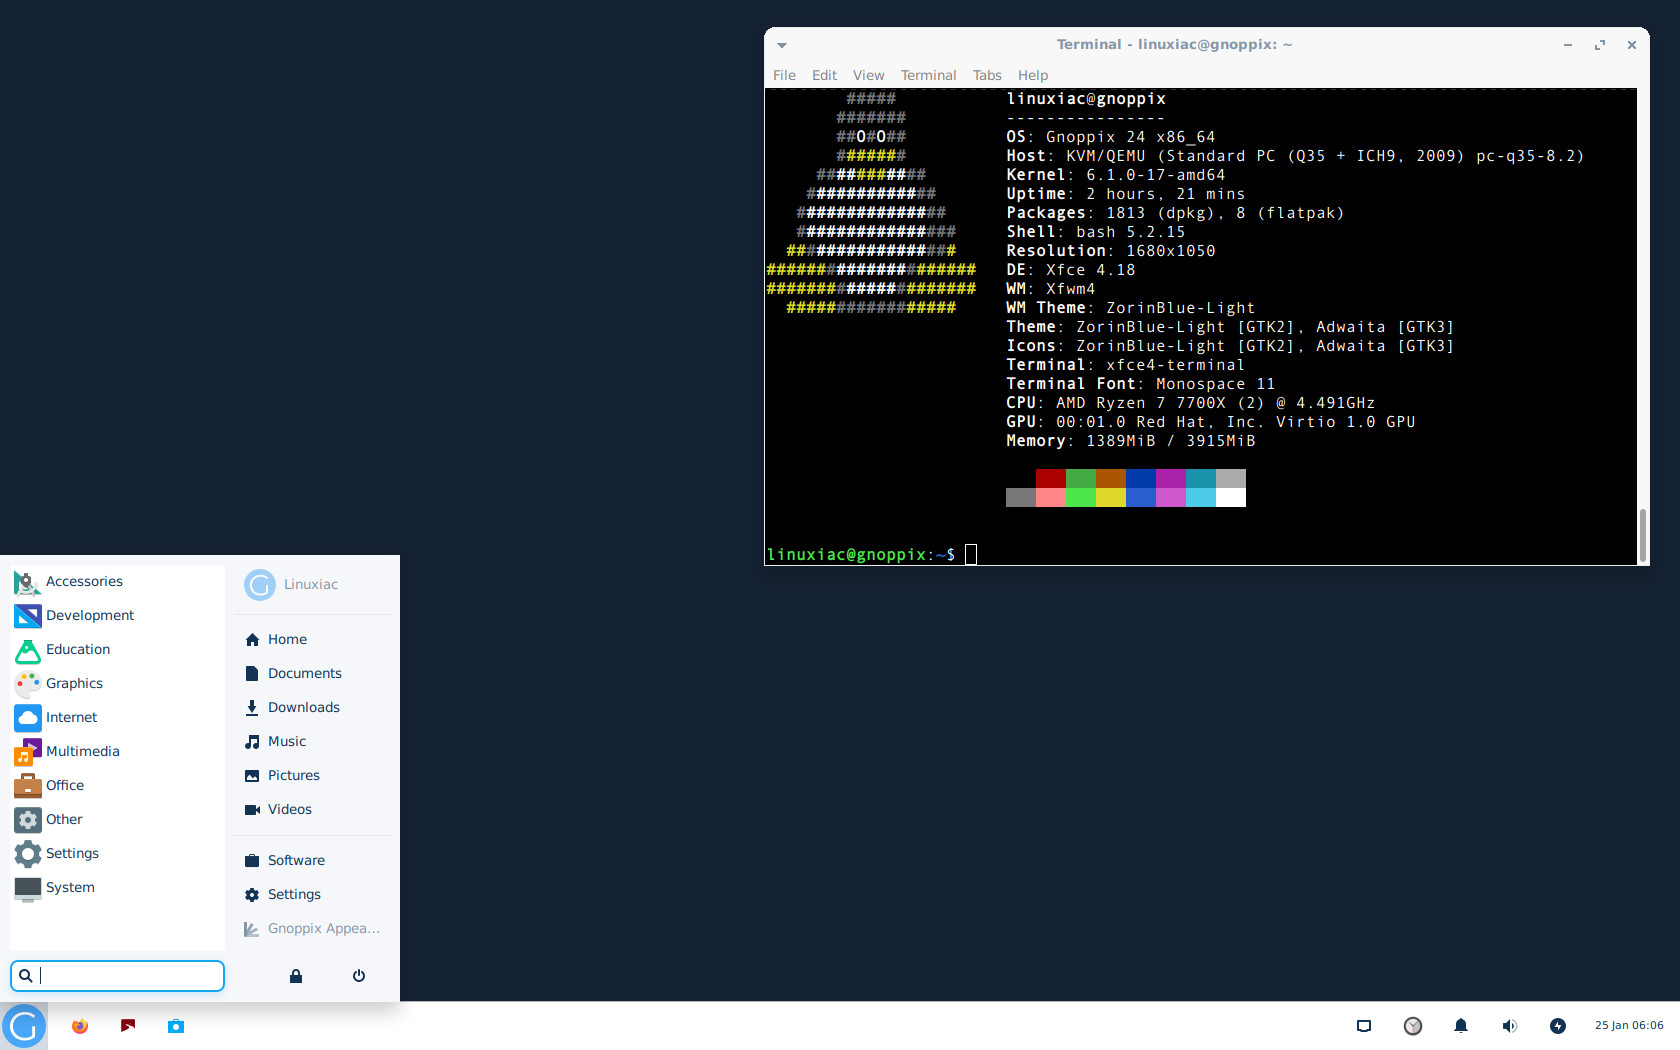Open the red flag app in taskbar
The height and width of the screenshot is (1050, 1680).
(128, 1026)
